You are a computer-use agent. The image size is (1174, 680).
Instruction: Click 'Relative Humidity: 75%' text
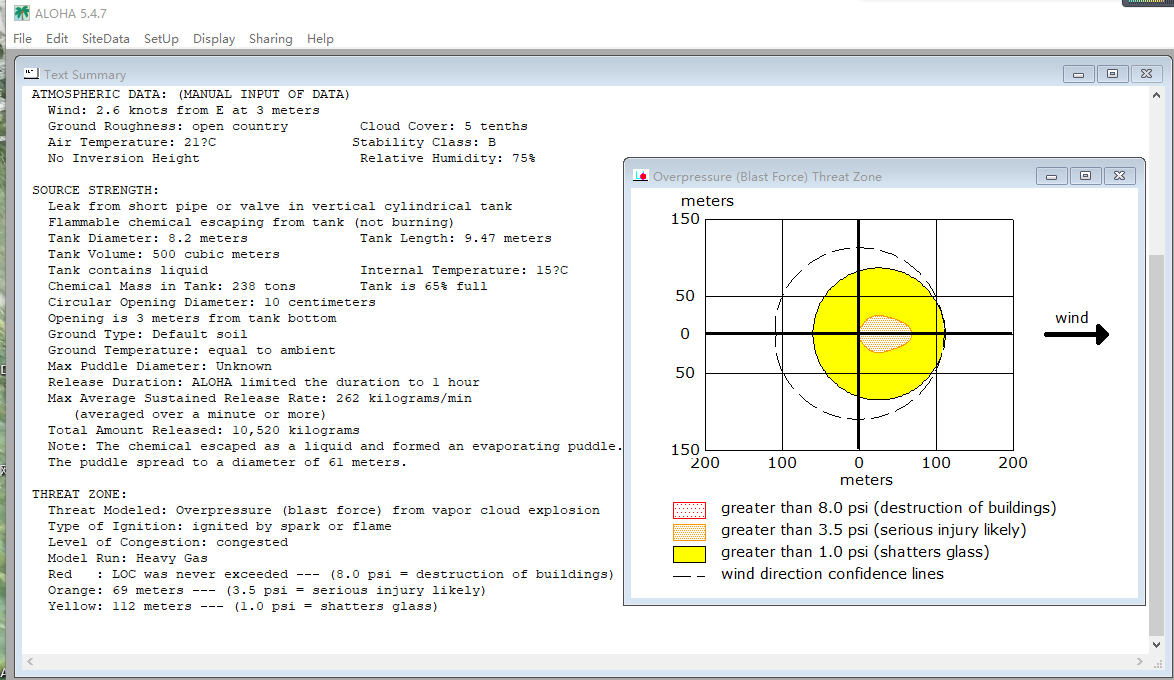click(448, 158)
